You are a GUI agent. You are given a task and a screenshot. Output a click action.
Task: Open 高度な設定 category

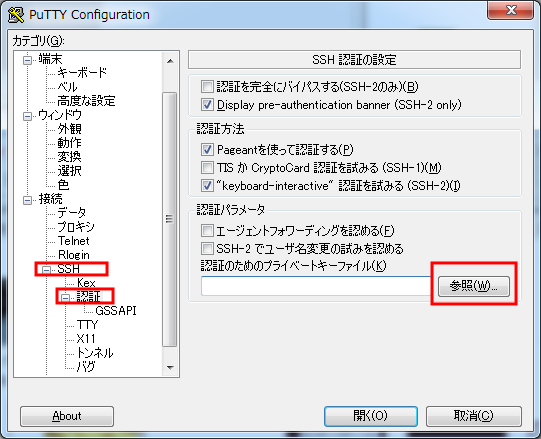tap(86, 101)
